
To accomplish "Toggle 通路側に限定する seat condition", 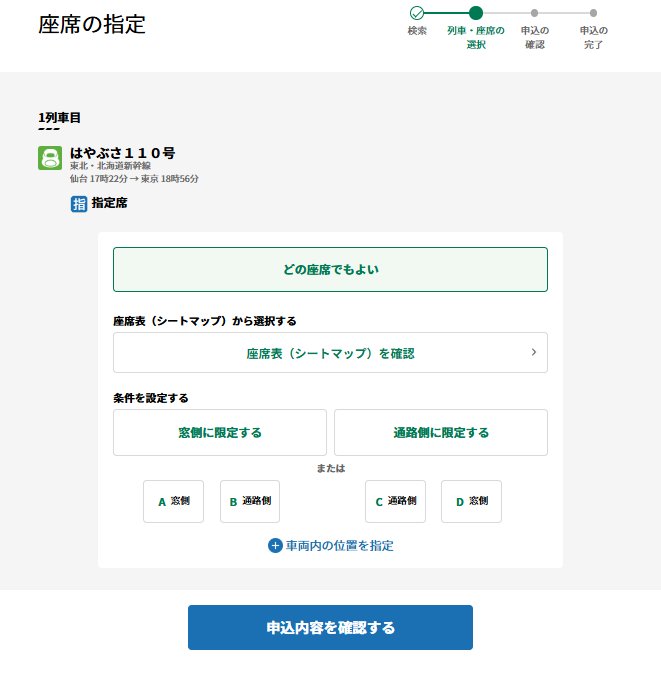I will pyautogui.click(x=440, y=432).
